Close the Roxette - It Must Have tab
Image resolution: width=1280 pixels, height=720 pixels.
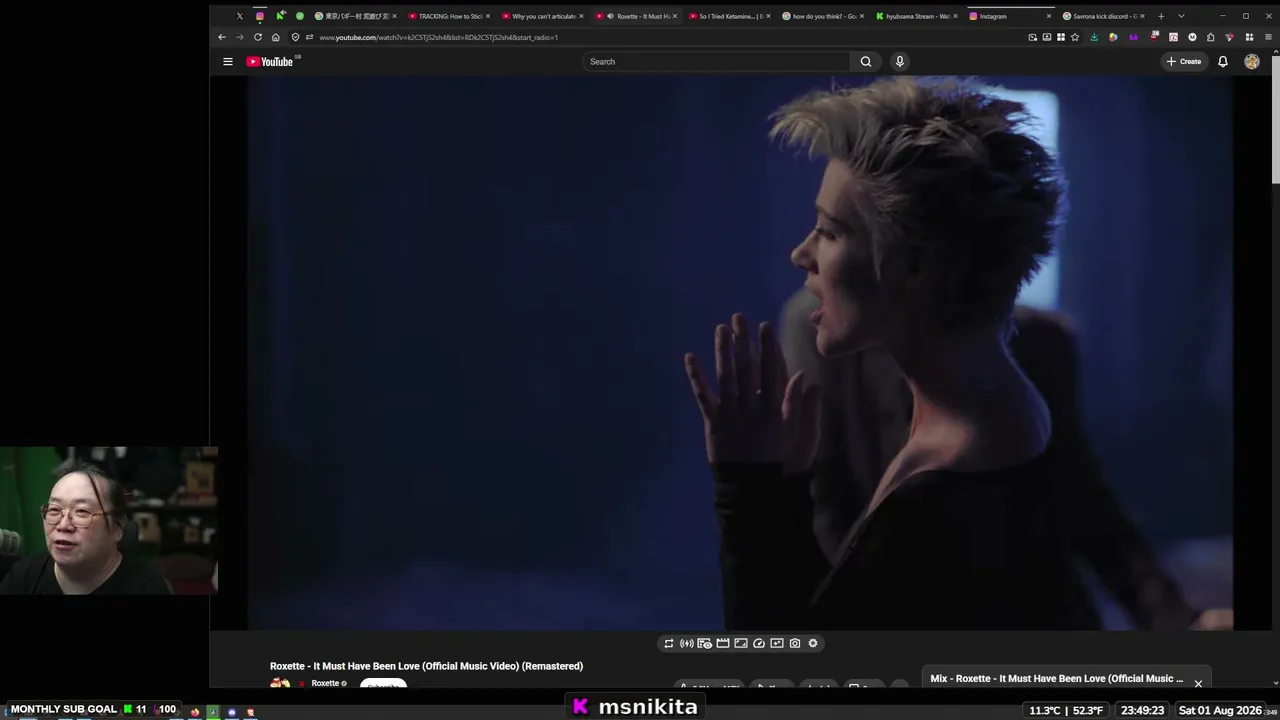pyautogui.click(x=675, y=16)
